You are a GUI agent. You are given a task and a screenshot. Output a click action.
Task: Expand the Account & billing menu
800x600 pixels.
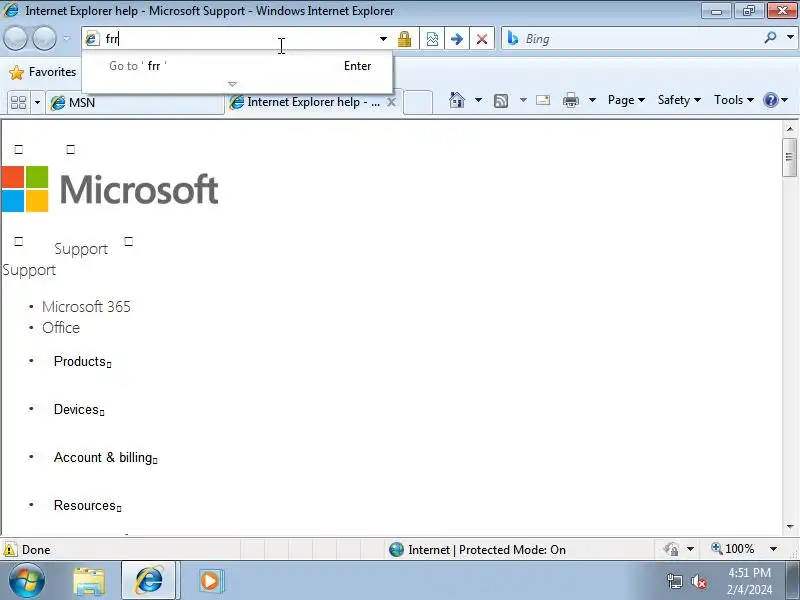click(x=105, y=457)
